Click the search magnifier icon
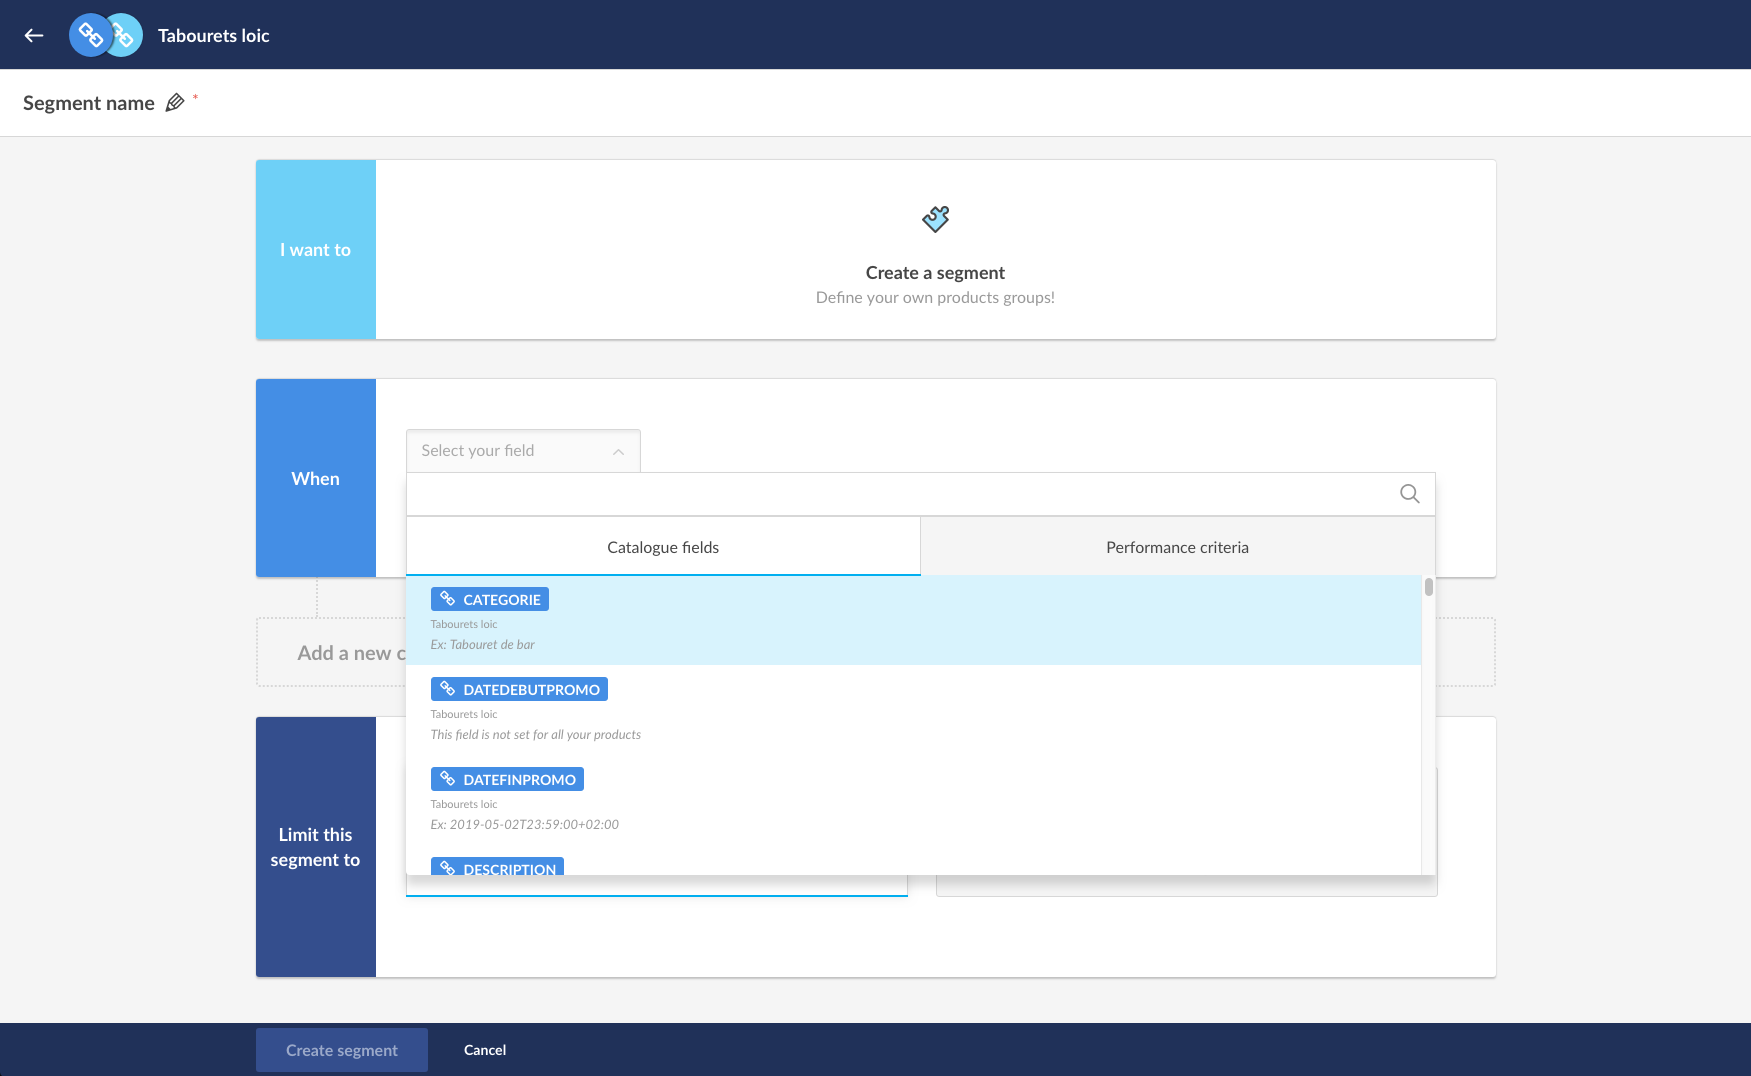This screenshot has width=1751, height=1076. 1410,494
